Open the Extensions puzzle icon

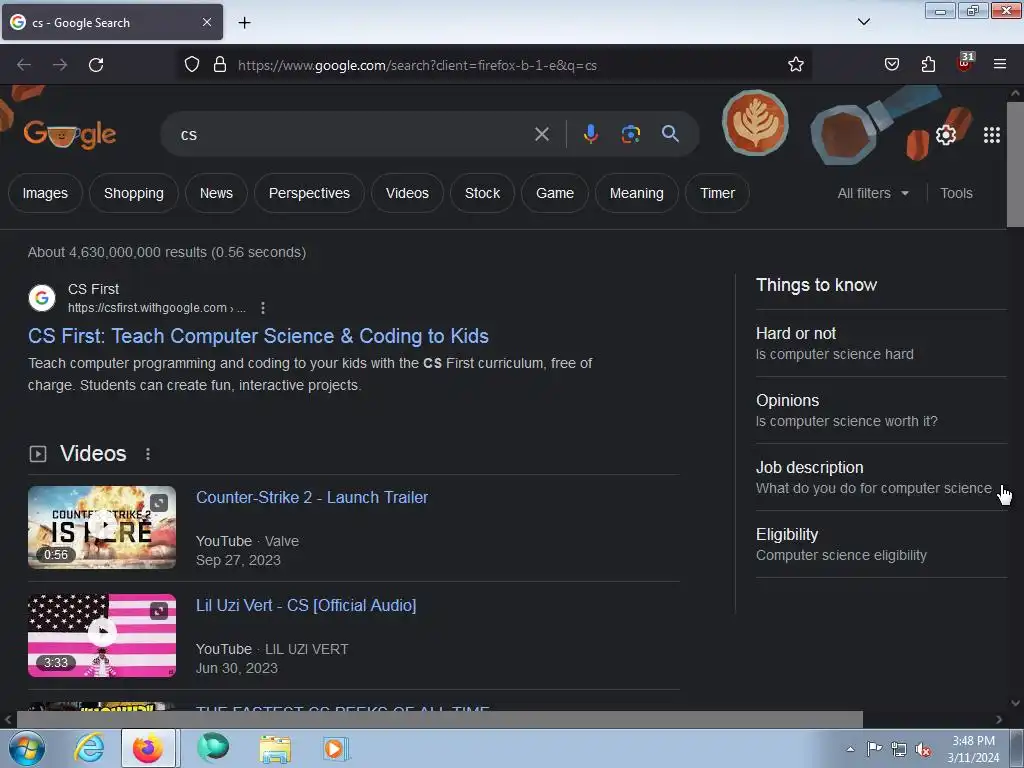click(928, 65)
